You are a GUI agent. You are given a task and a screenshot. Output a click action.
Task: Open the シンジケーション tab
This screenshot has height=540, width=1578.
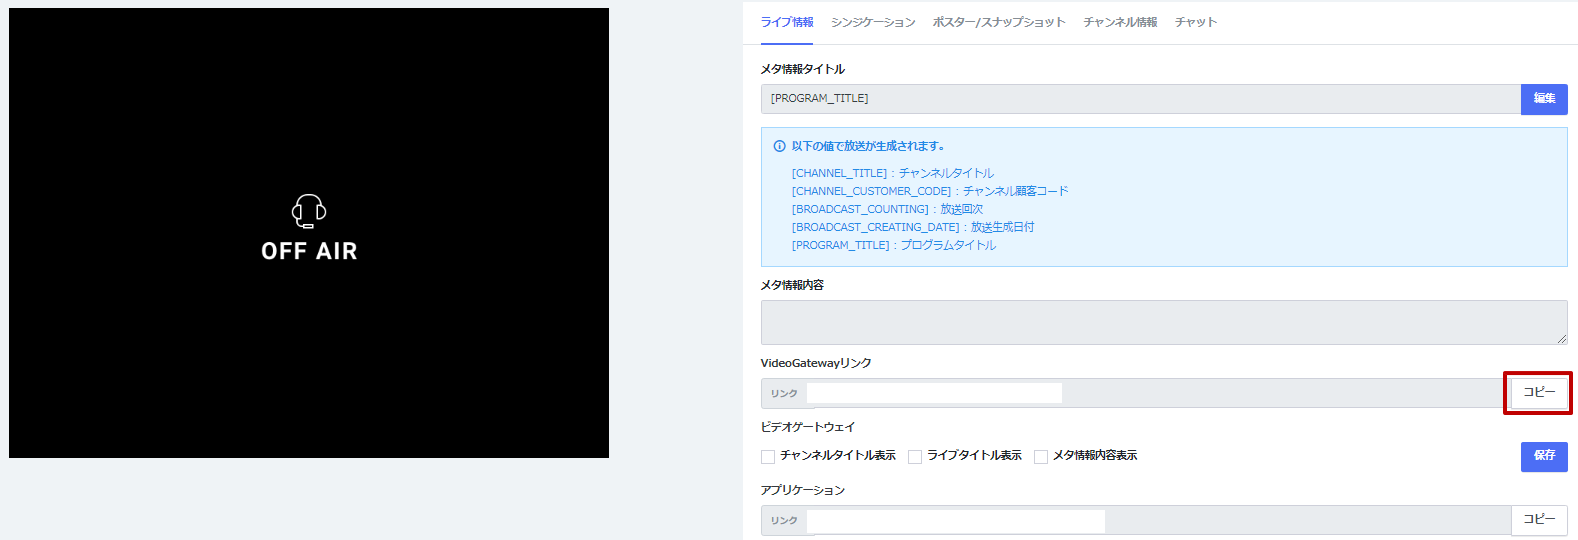[873, 22]
